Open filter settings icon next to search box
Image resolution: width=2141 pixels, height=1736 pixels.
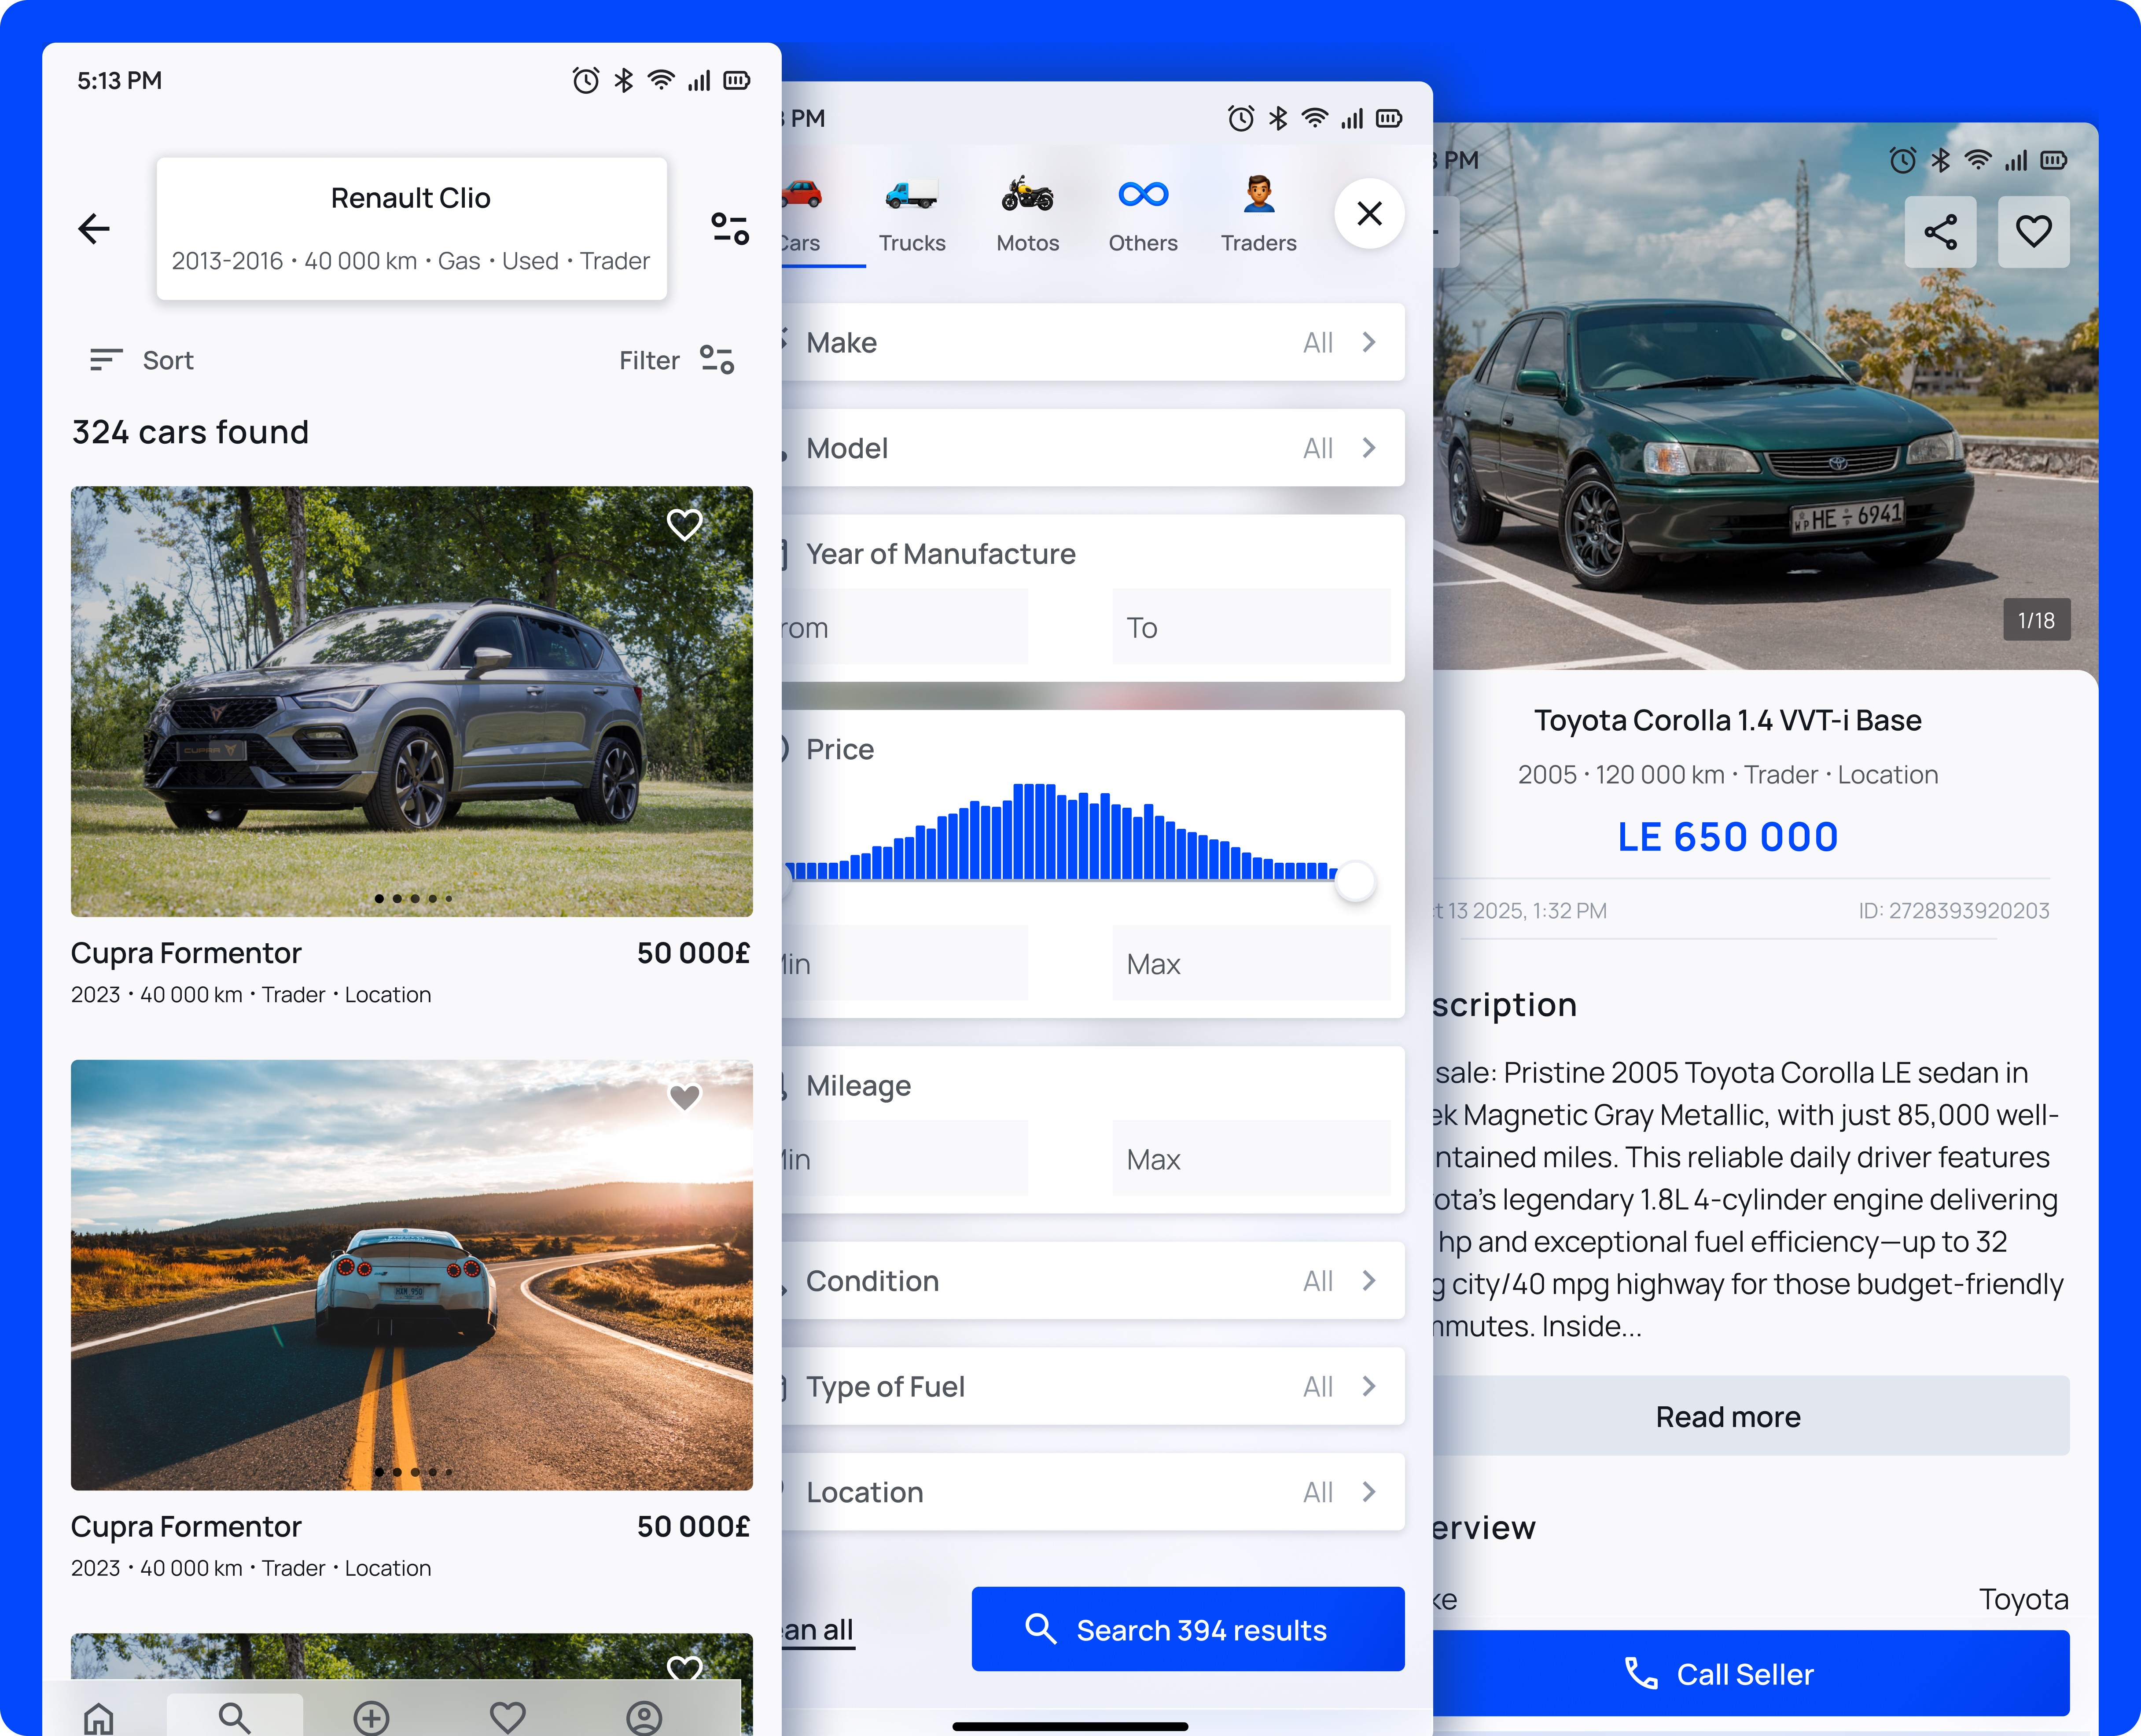pos(730,229)
